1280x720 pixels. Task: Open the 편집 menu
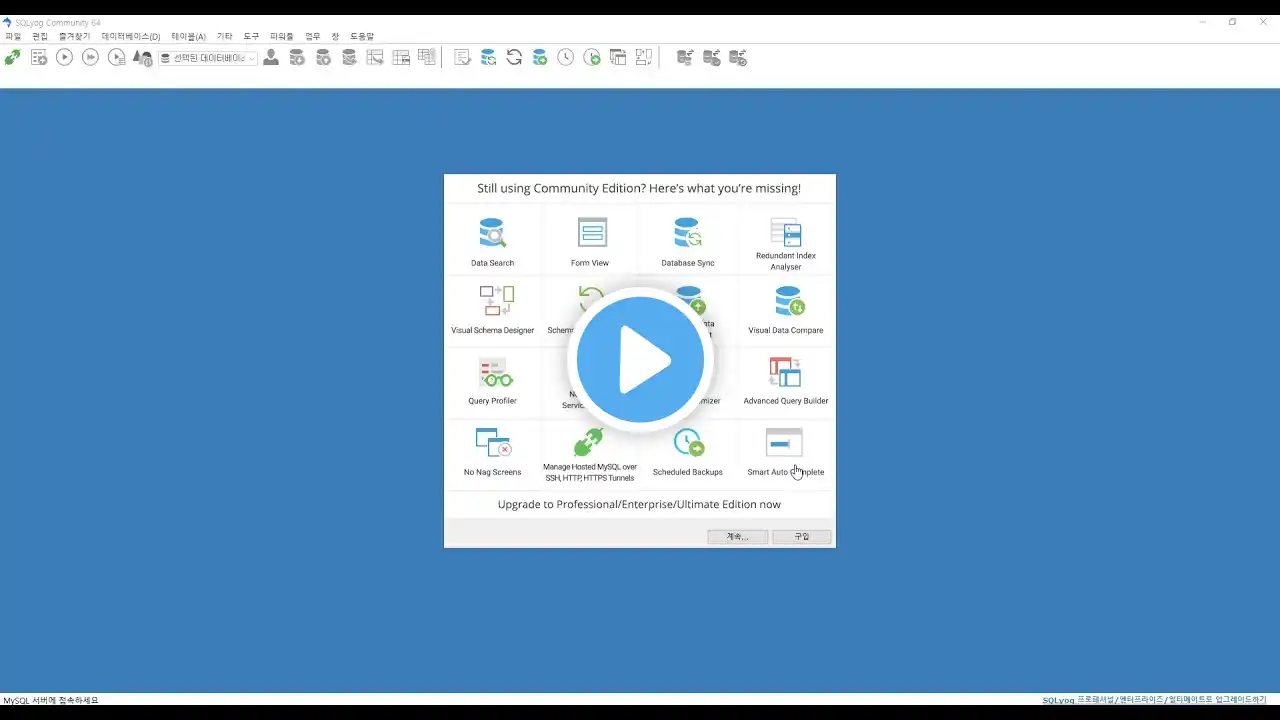(40, 36)
